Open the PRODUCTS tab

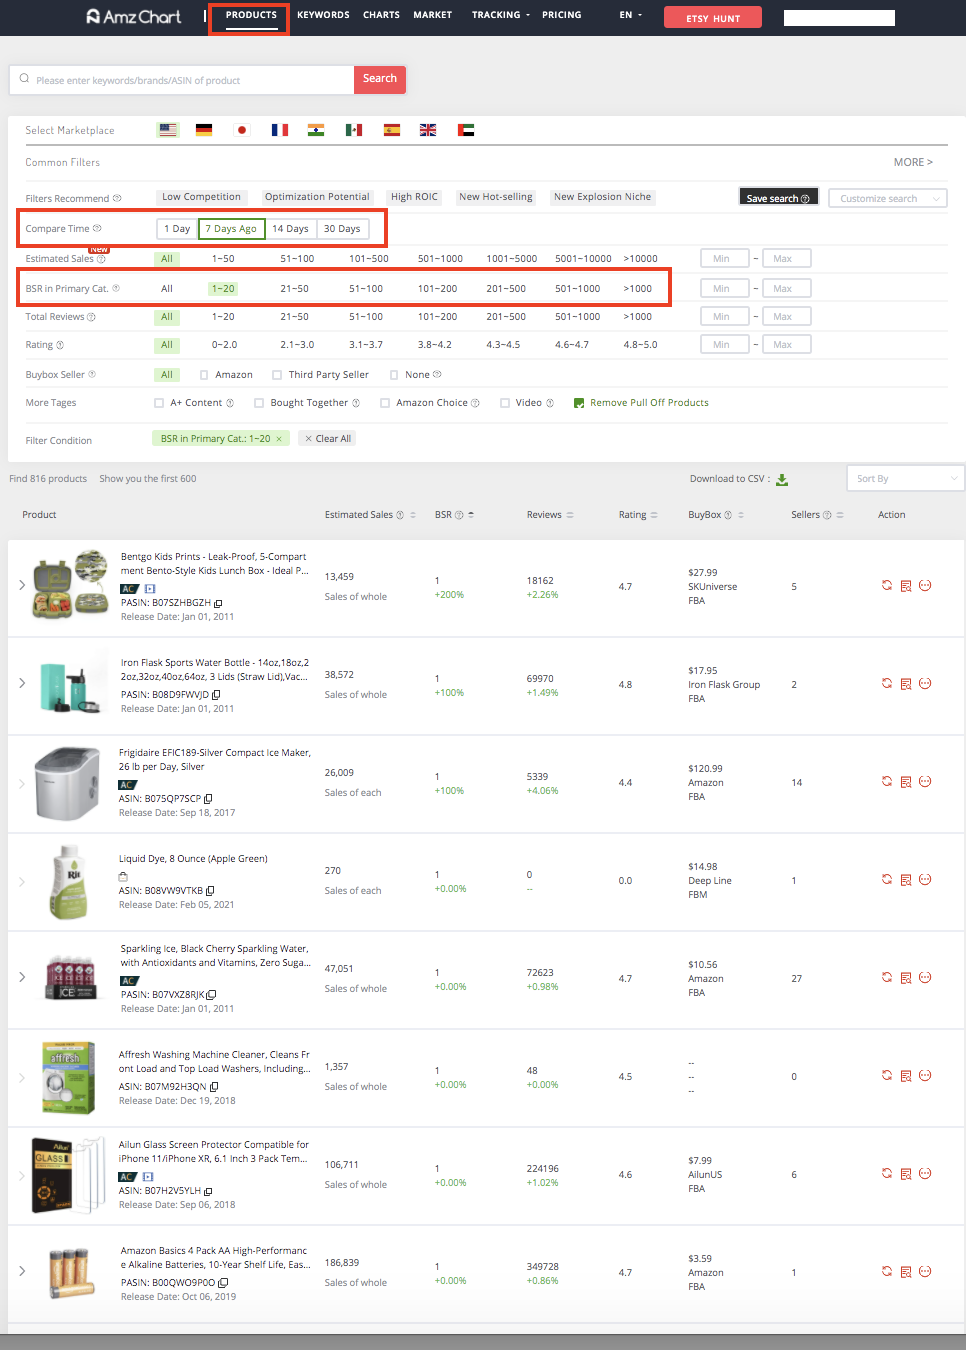251,15
